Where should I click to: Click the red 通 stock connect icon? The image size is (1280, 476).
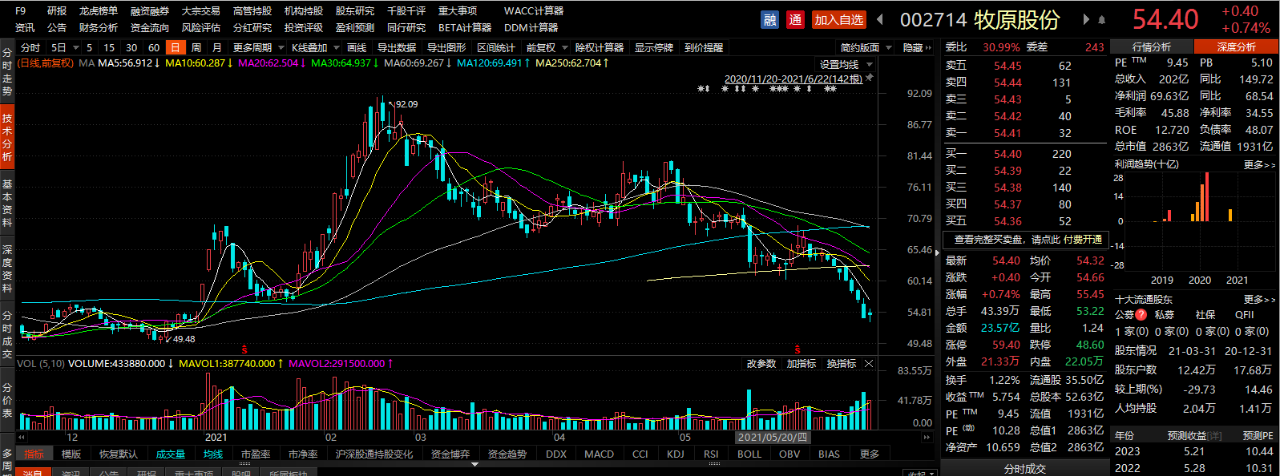tap(794, 19)
